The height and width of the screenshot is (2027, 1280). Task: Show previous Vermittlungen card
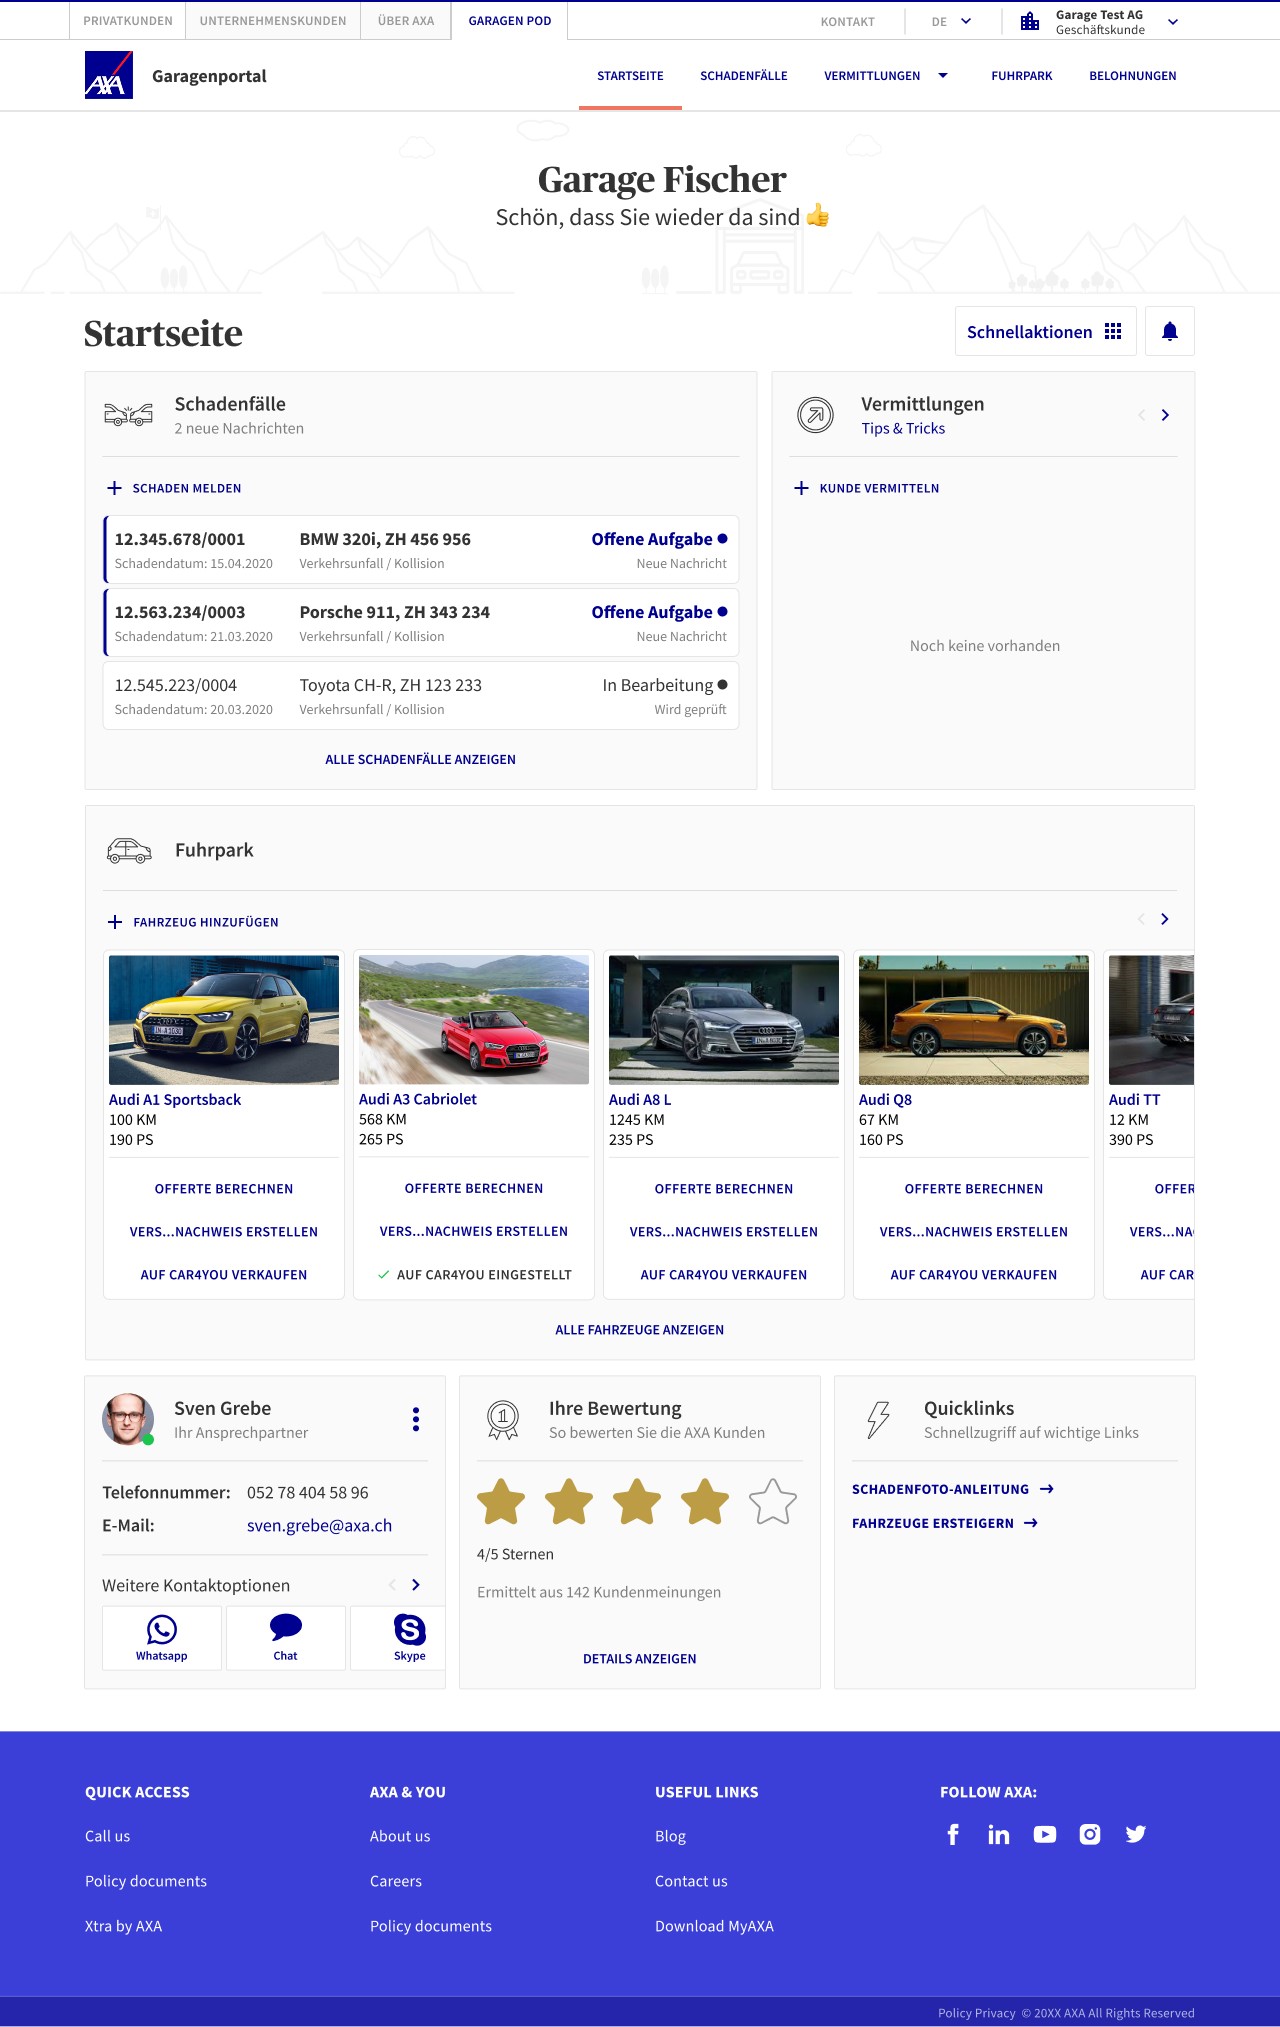pyautogui.click(x=1141, y=415)
